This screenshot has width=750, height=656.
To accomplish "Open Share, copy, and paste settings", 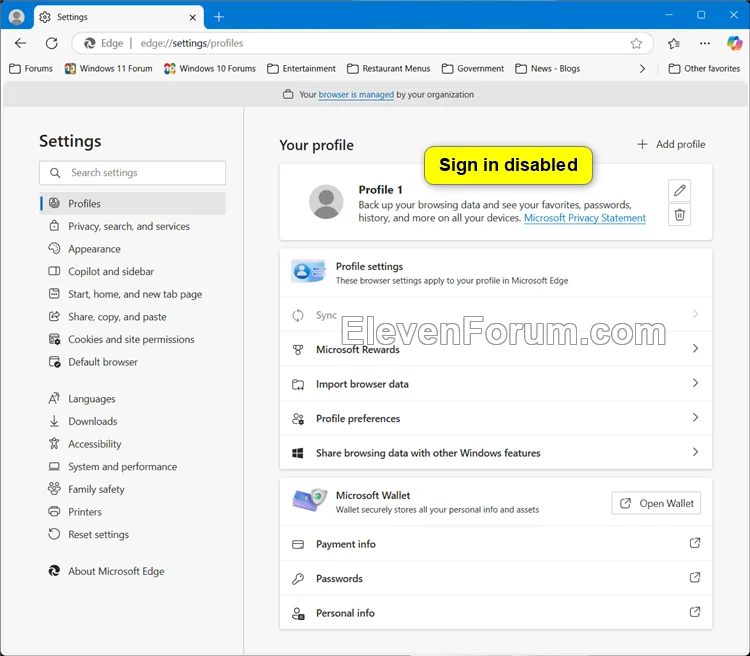I will click(133, 317).
